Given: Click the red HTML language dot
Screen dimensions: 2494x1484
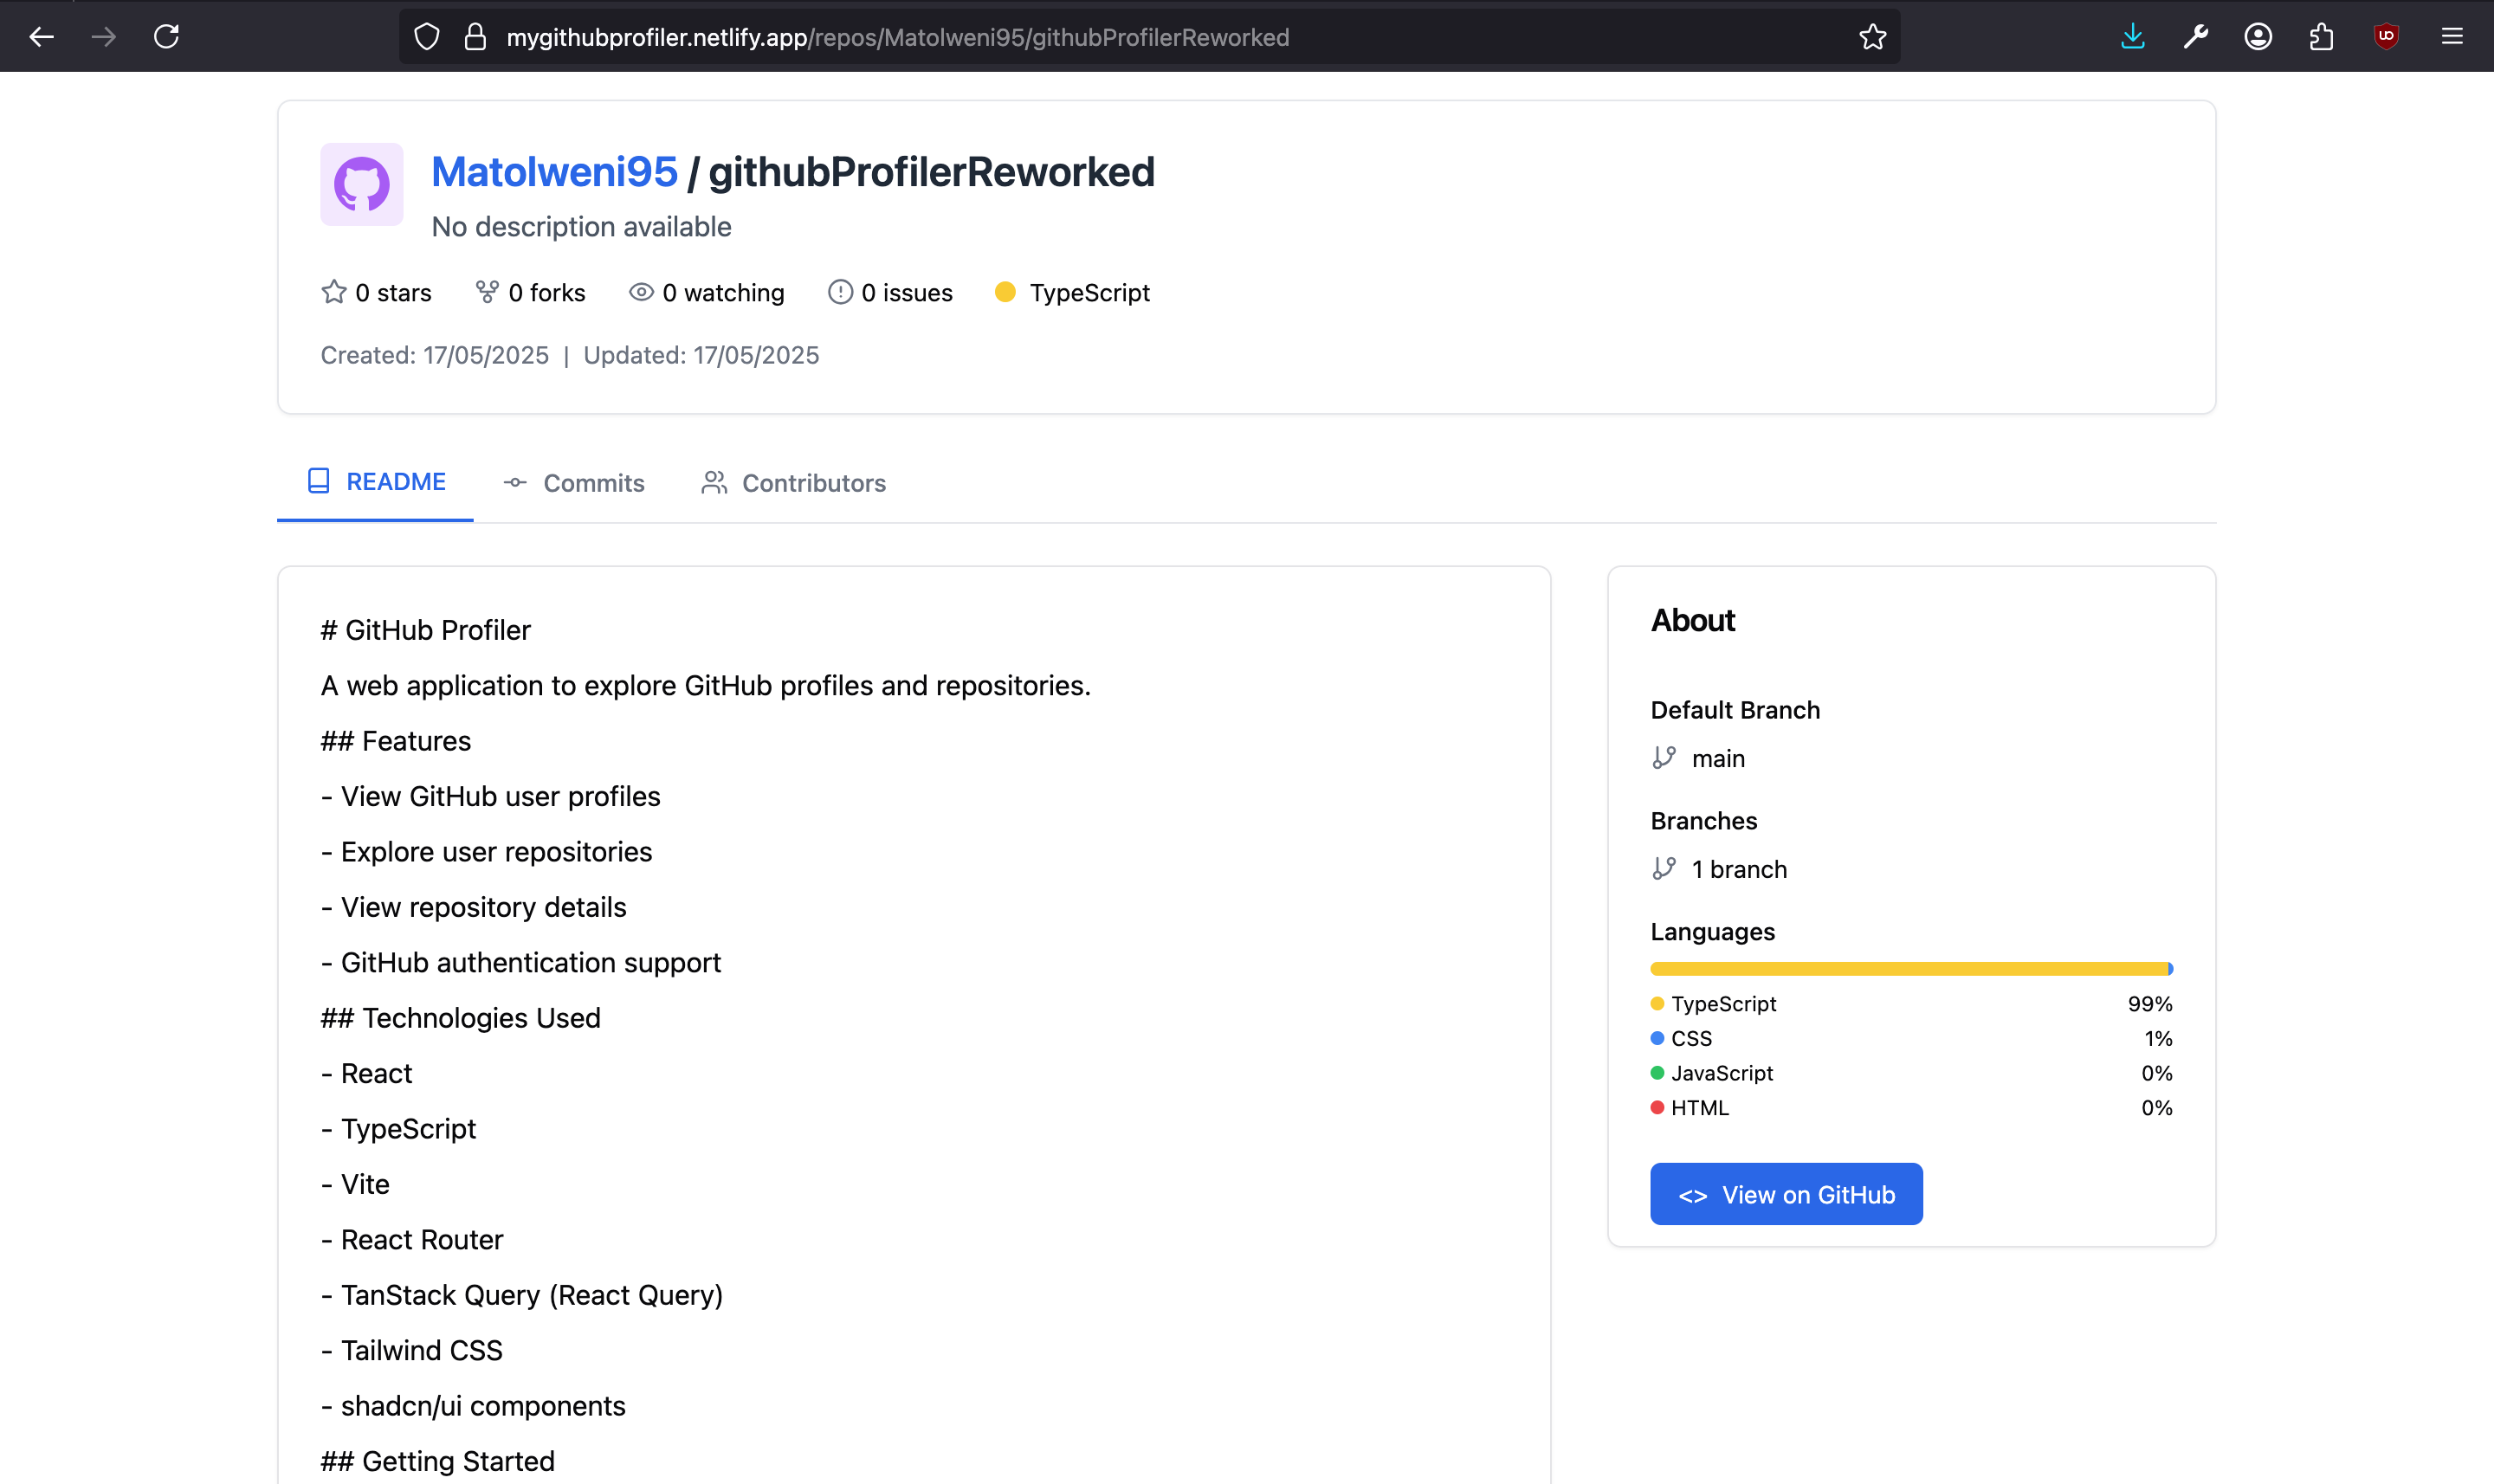Looking at the screenshot, I should pos(1657,1107).
